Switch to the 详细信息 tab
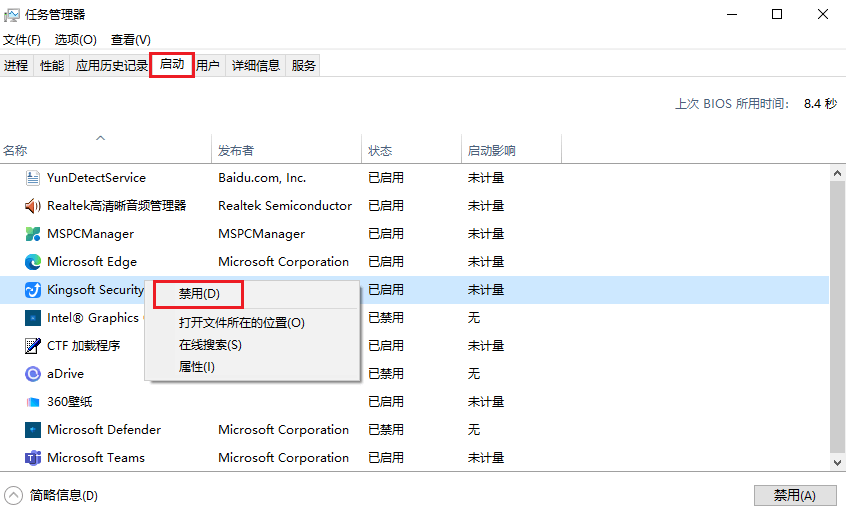846x518 pixels. tap(256, 66)
